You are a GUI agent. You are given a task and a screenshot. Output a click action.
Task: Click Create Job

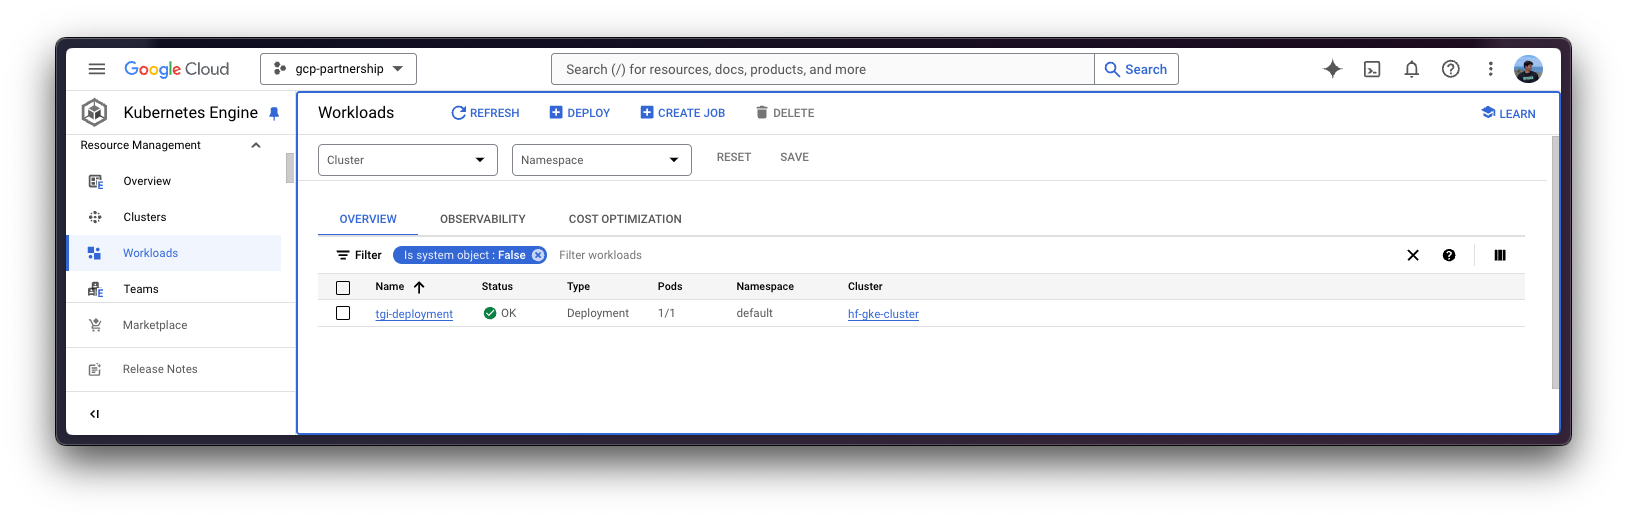(x=683, y=113)
